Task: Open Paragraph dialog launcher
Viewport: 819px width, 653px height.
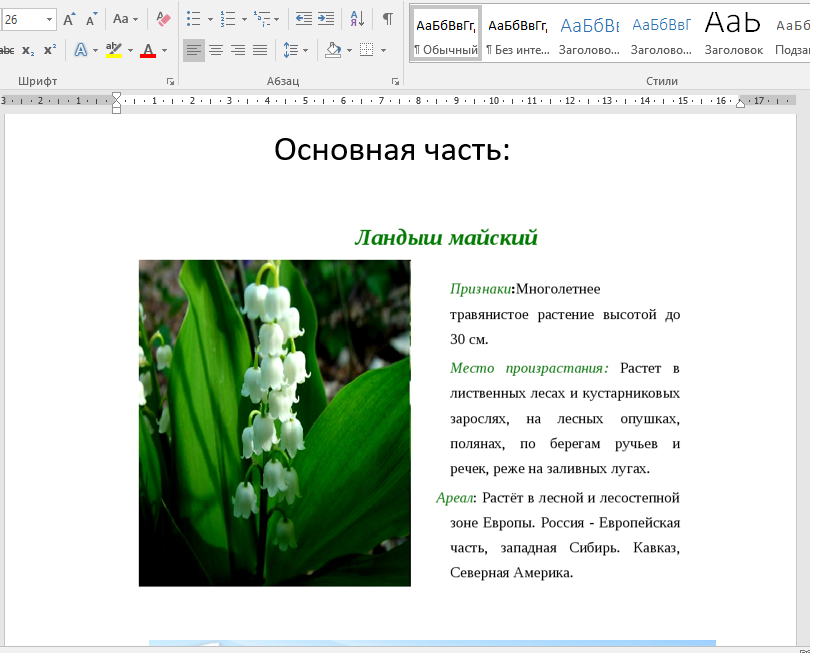Action: click(395, 81)
